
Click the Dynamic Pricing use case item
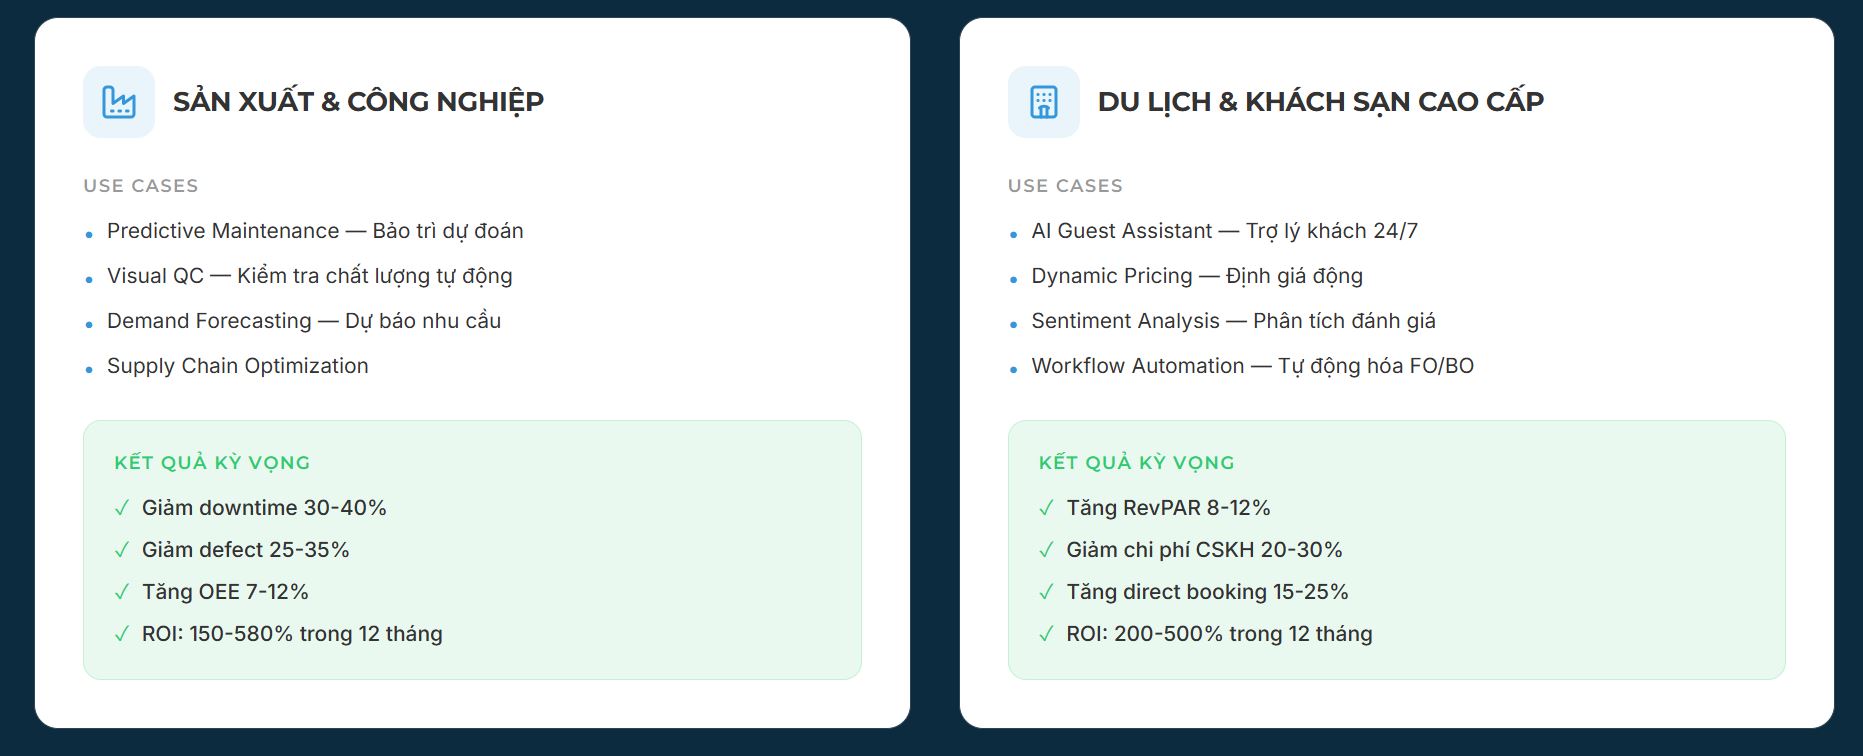pos(1197,276)
